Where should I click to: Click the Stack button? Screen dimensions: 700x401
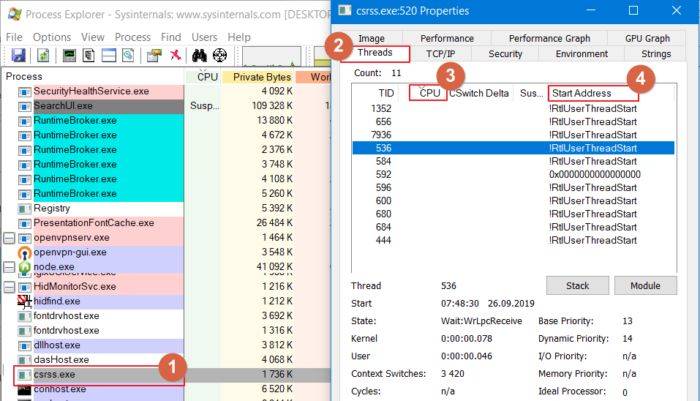[x=577, y=286]
